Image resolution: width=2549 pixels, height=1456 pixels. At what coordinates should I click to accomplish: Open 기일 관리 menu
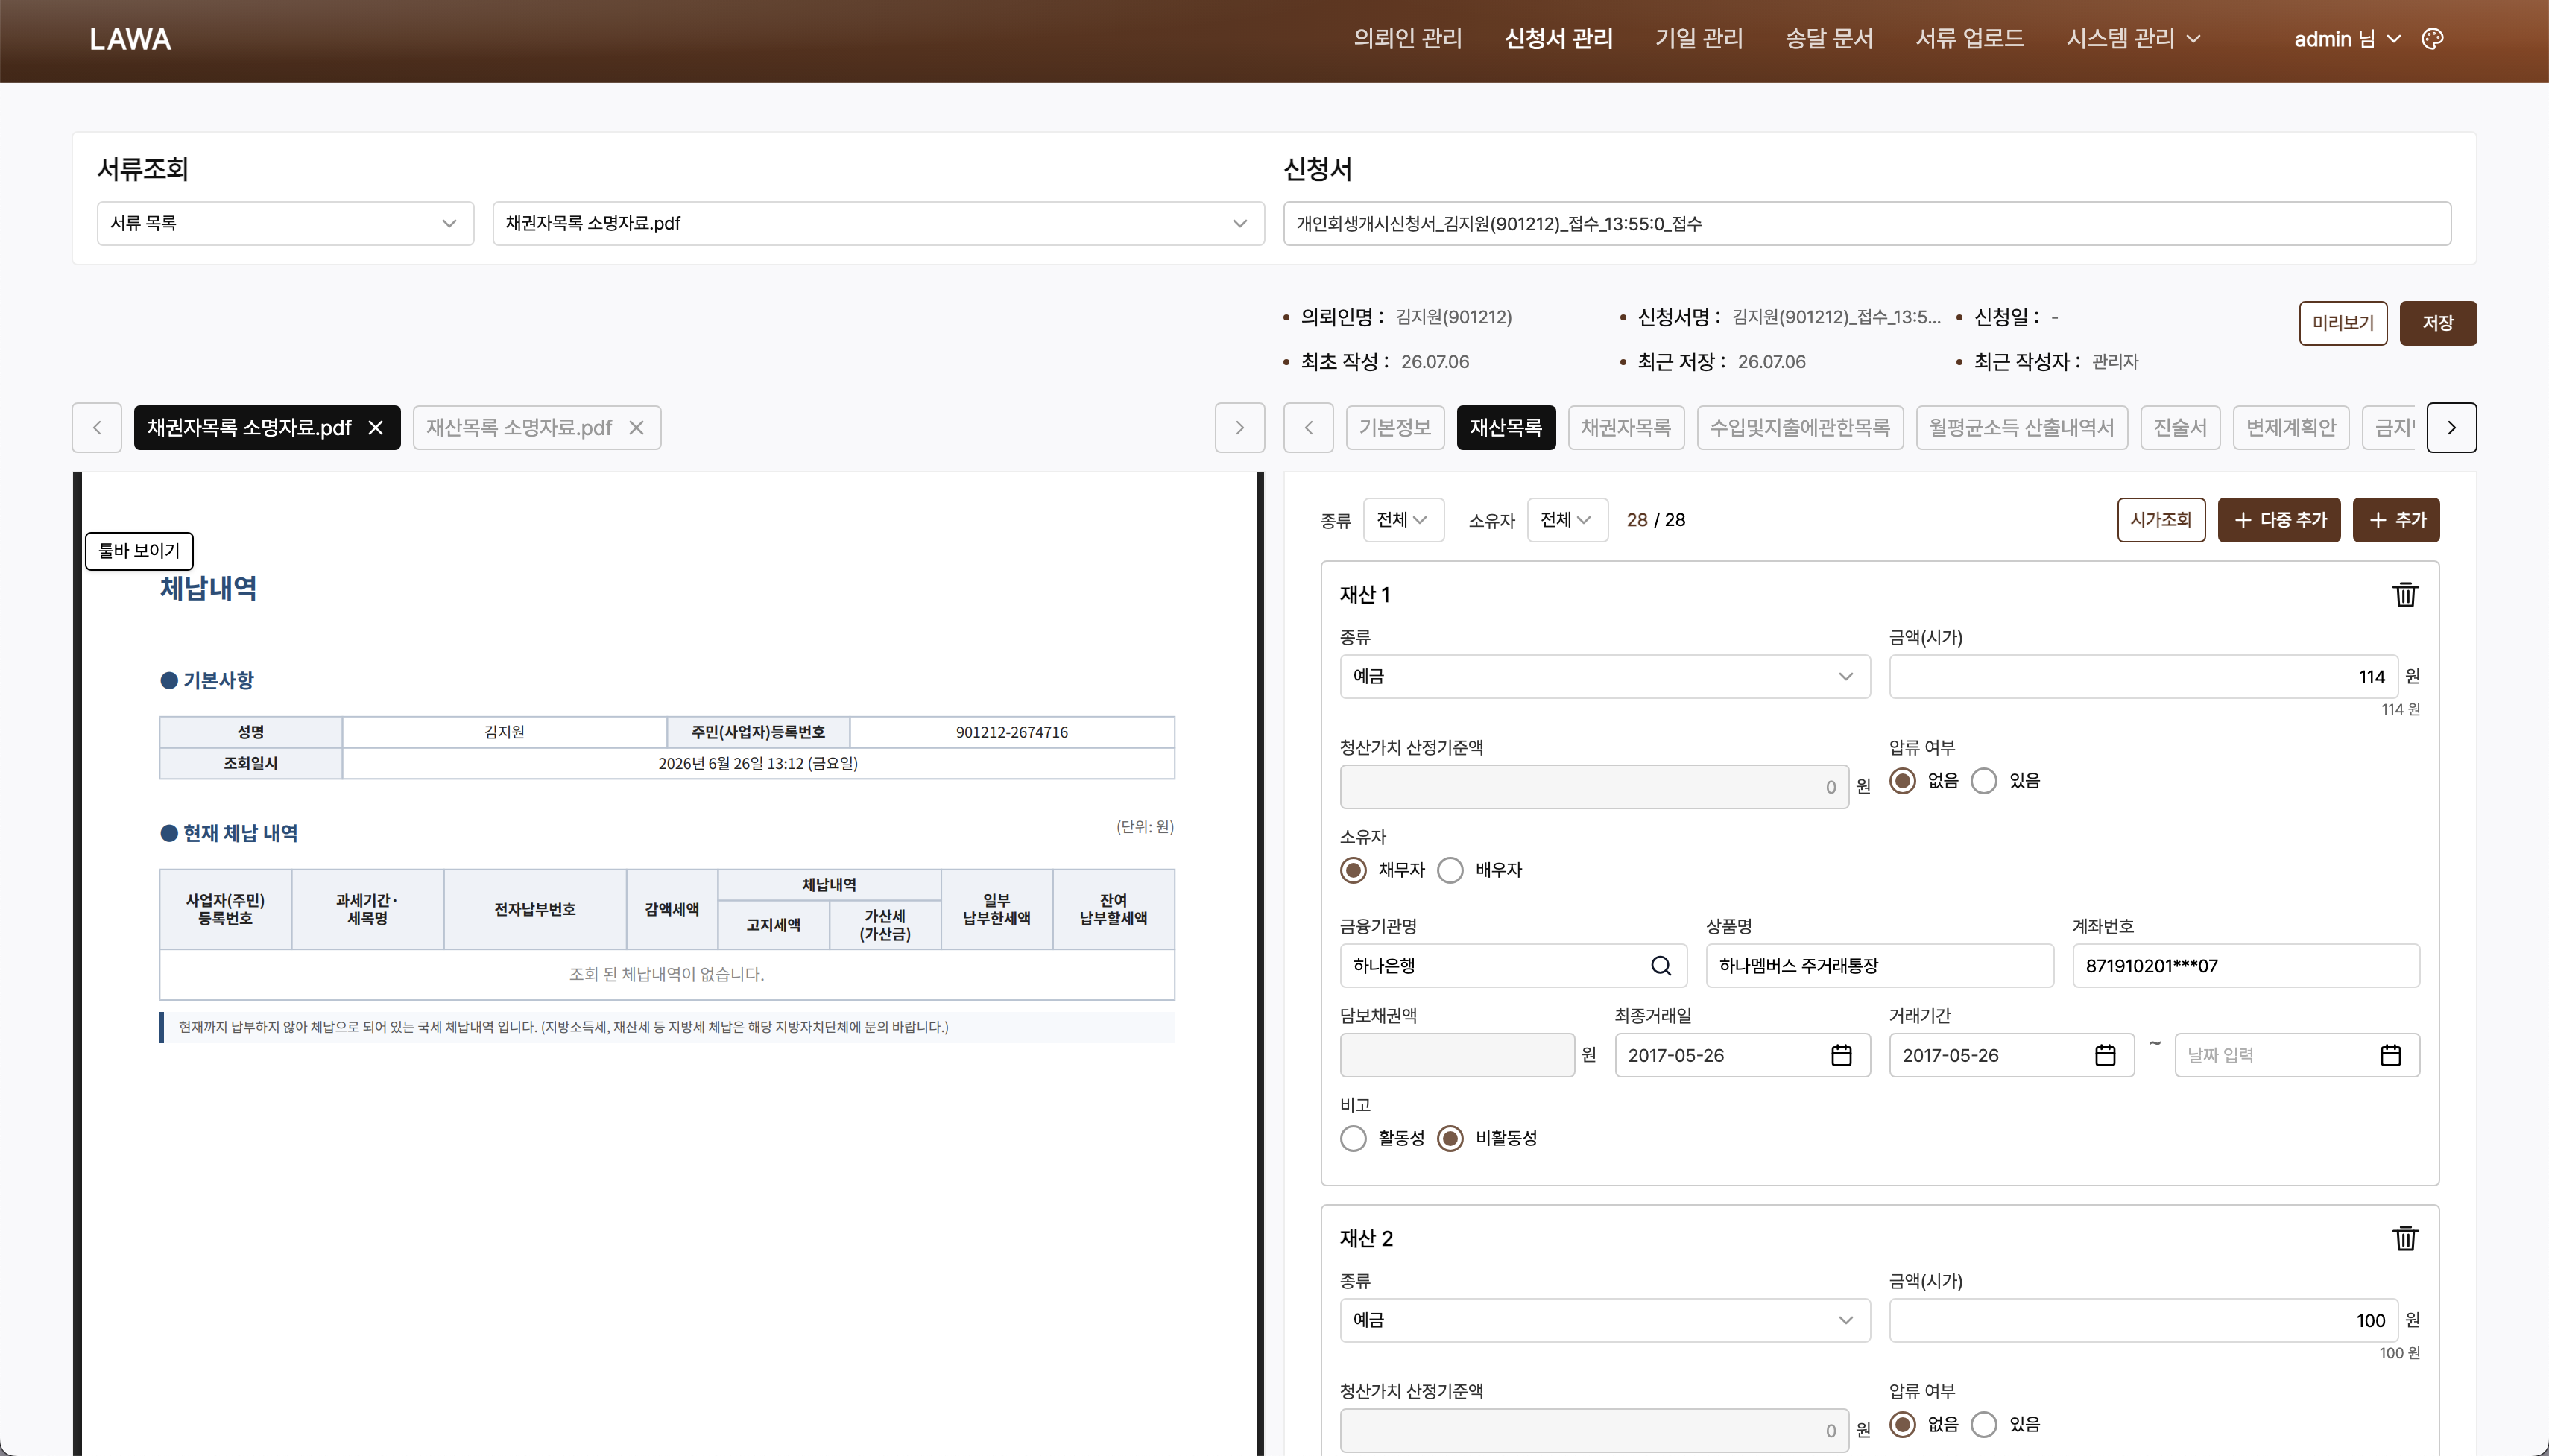pos(1698,39)
